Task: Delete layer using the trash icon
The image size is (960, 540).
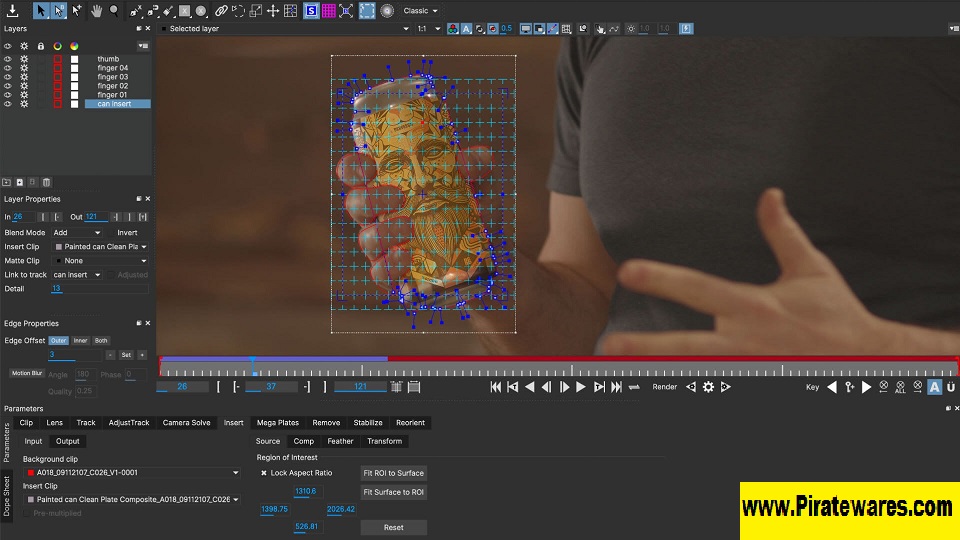Action: tap(46, 182)
